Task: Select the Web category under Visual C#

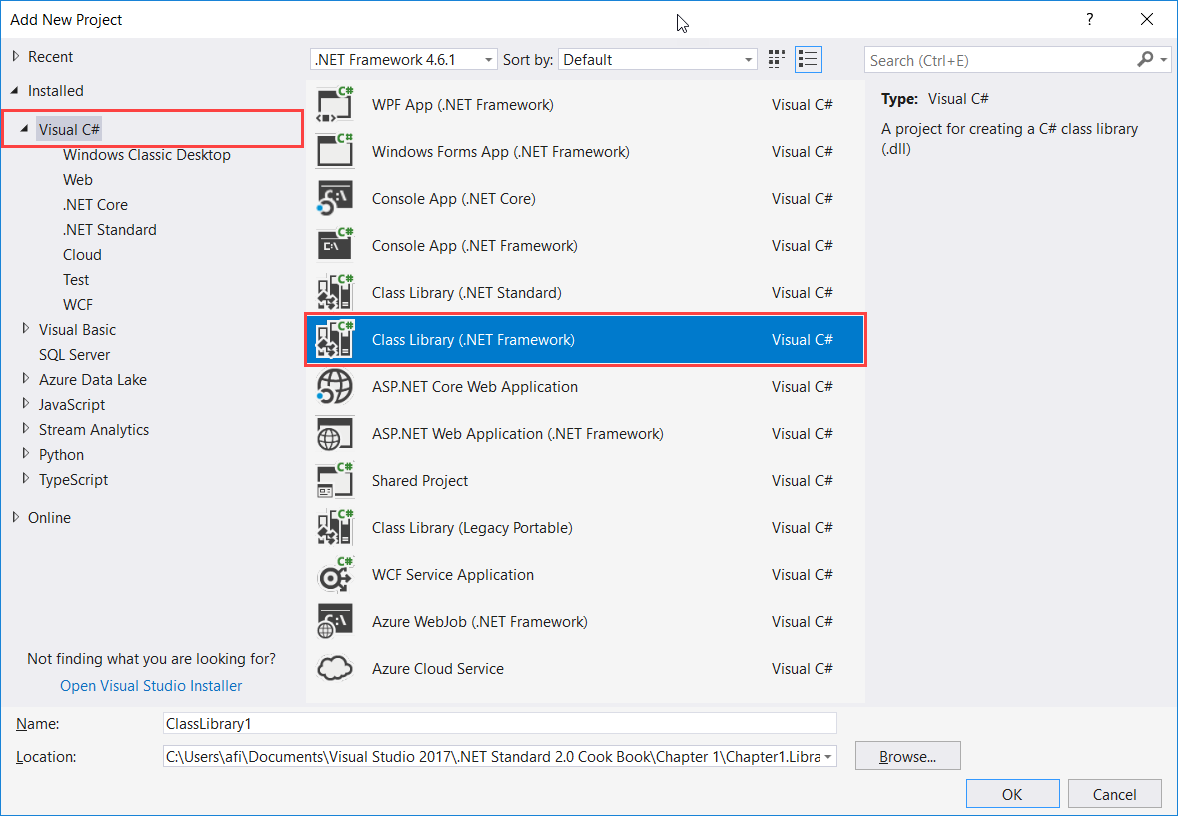Action: point(77,180)
